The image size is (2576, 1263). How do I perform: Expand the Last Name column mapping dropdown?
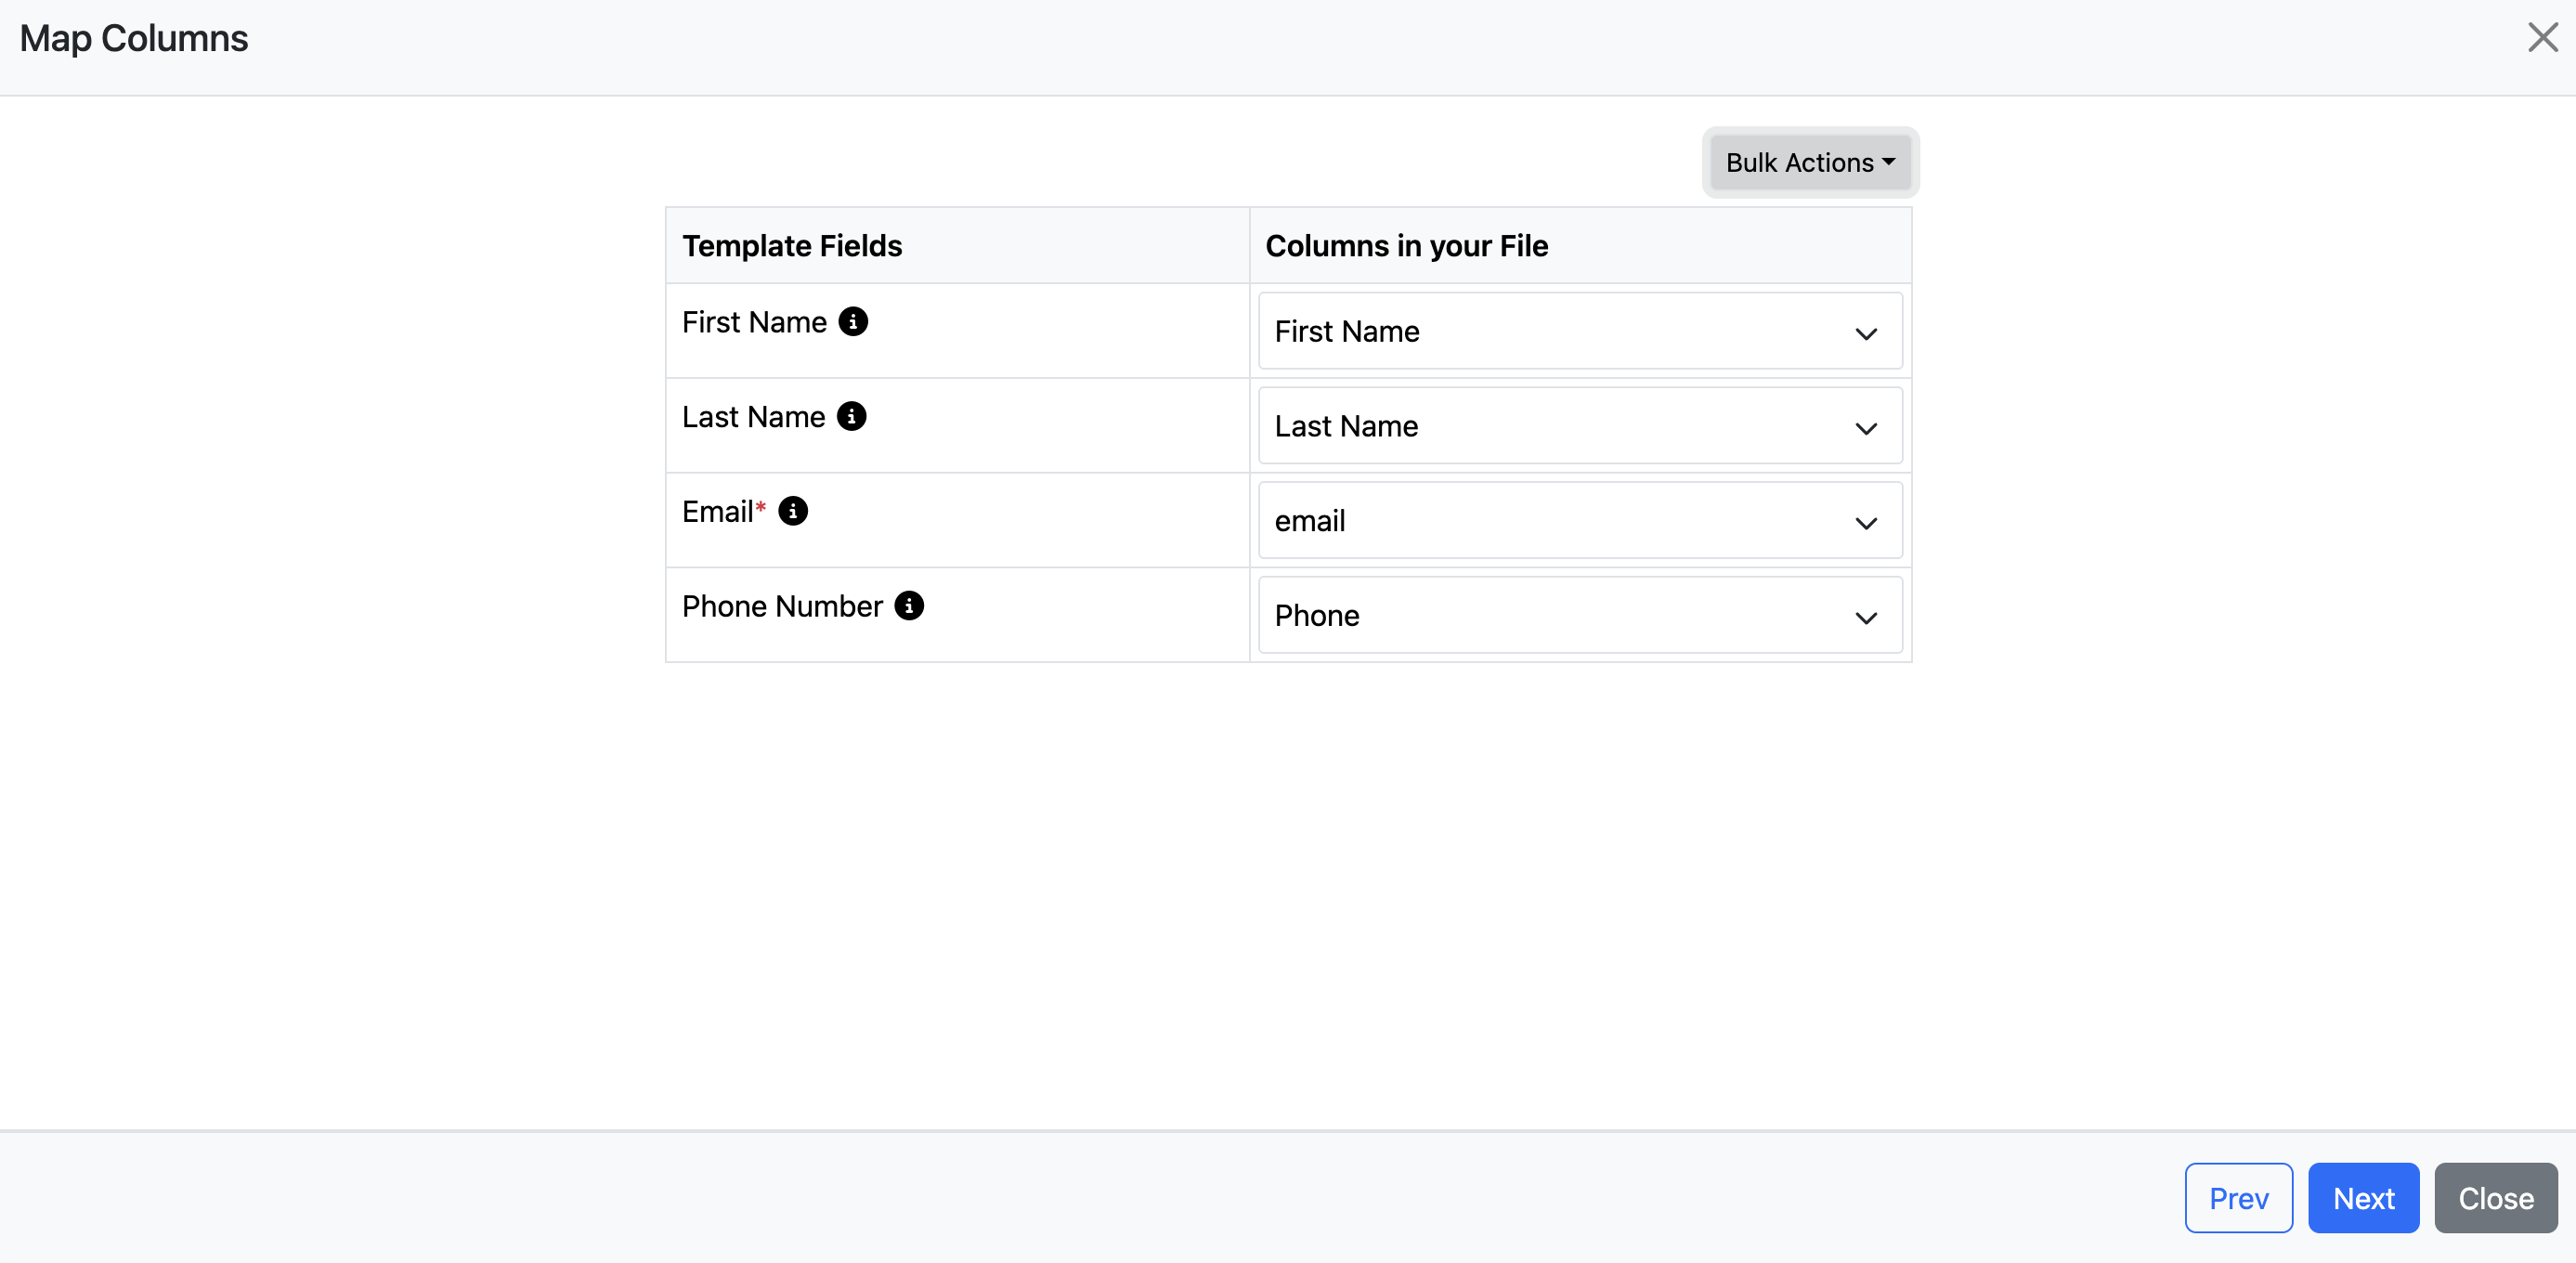[x=1579, y=427]
